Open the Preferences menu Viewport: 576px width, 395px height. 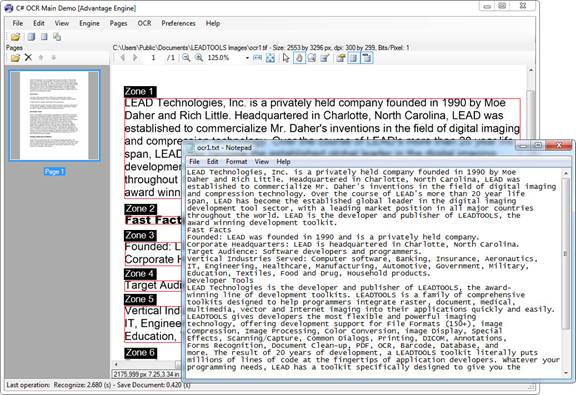point(179,23)
